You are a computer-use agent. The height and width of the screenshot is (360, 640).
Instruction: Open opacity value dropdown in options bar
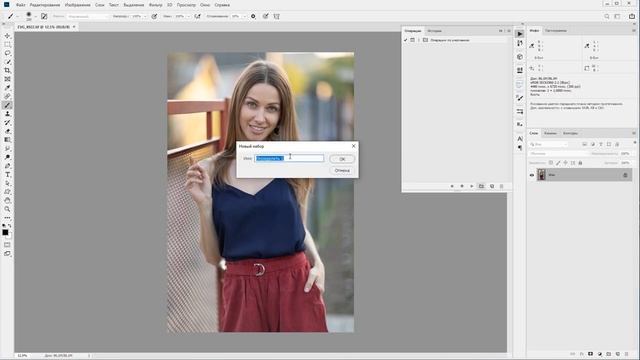[x=145, y=16]
